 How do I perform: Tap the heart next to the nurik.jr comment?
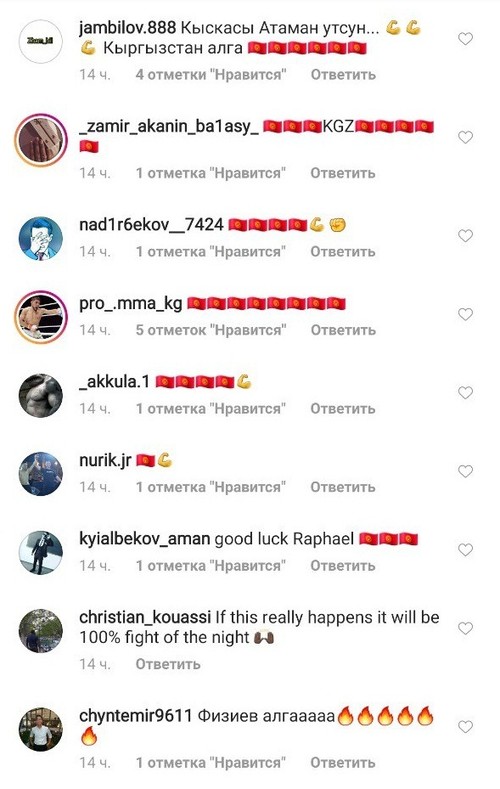[x=465, y=471]
